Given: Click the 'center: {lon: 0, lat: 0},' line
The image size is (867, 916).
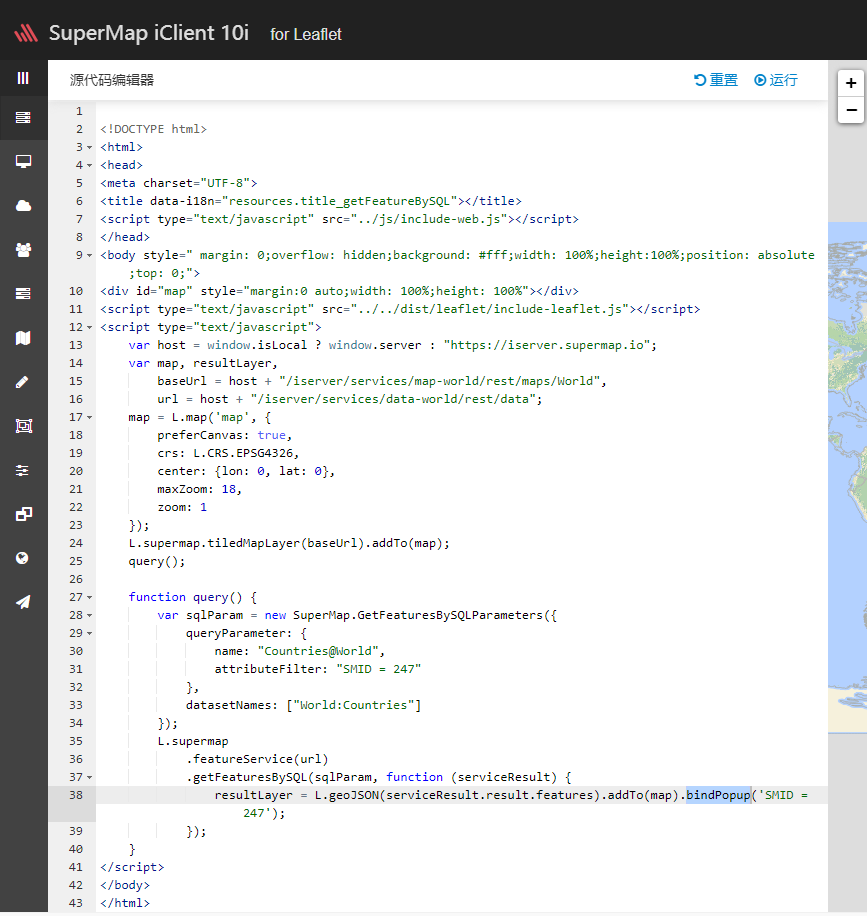Looking at the screenshot, I should pyautogui.click(x=246, y=471).
